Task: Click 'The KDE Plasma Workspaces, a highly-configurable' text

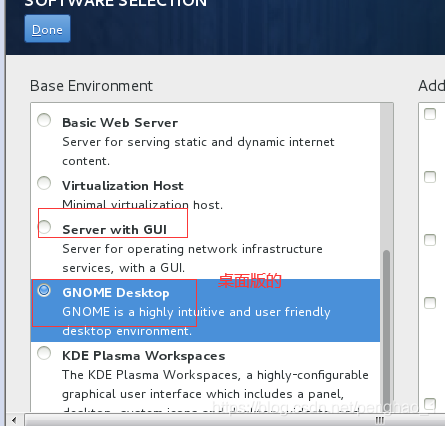Action: tap(215, 375)
